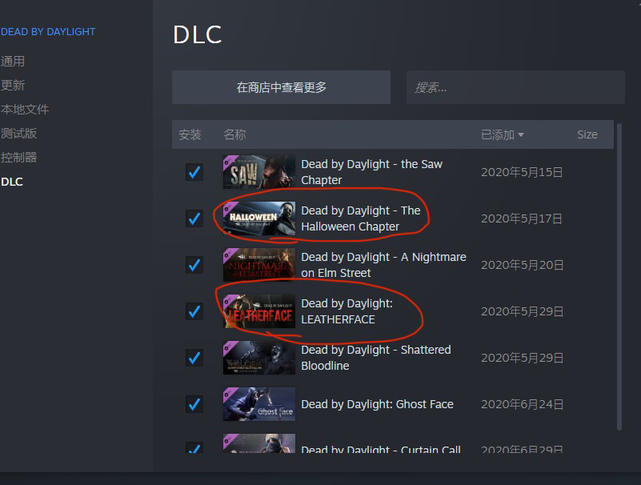Viewport: 641px width, 485px height.
Task: Focus the 搜索 DLC search field
Action: click(515, 87)
